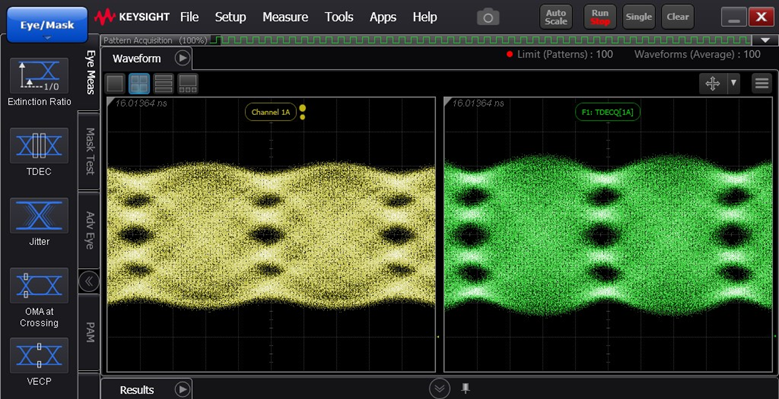Select the Extinction Ratio measurement icon
Viewport: 779px width, 399px height.
click(x=39, y=76)
